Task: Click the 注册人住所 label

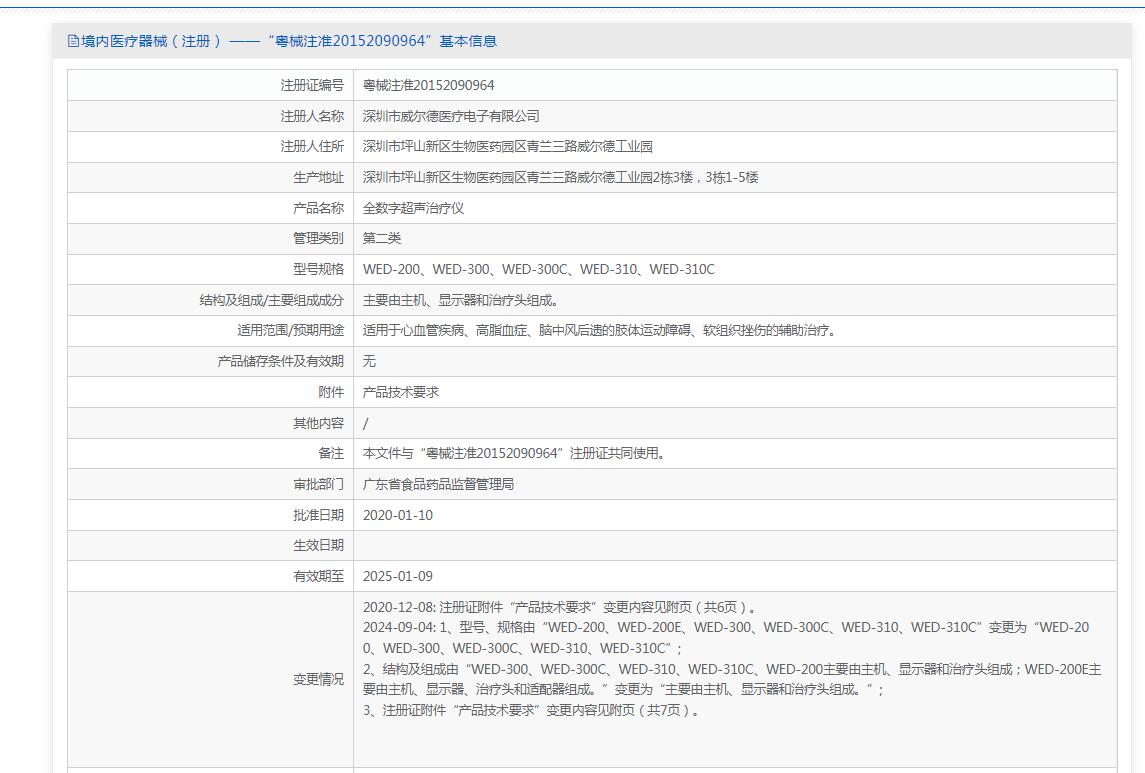Action: (312, 147)
